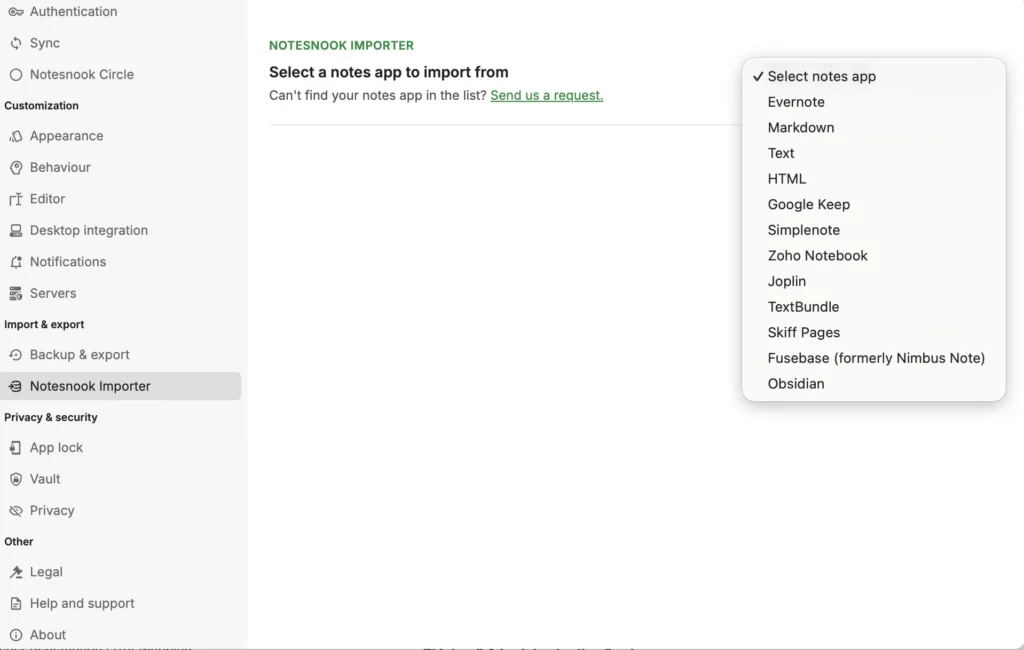Click the App lock icon
The height and width of the screenshot is (650, 1024).
click(x=16, y=447)
